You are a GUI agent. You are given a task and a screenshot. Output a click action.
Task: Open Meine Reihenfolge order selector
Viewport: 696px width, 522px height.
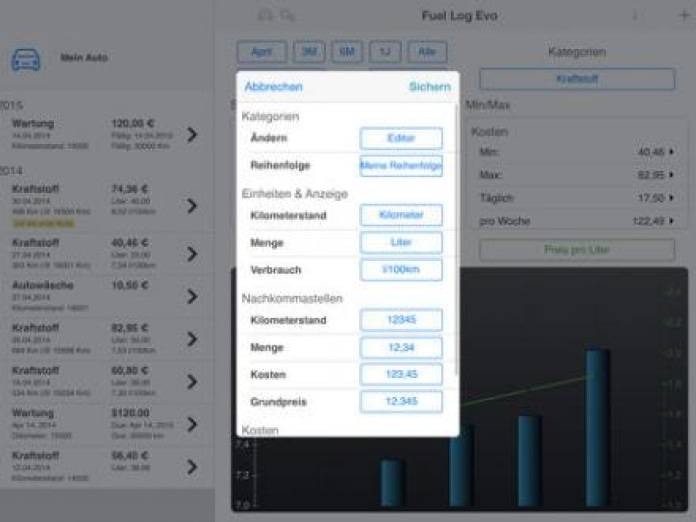pos(401,166)
